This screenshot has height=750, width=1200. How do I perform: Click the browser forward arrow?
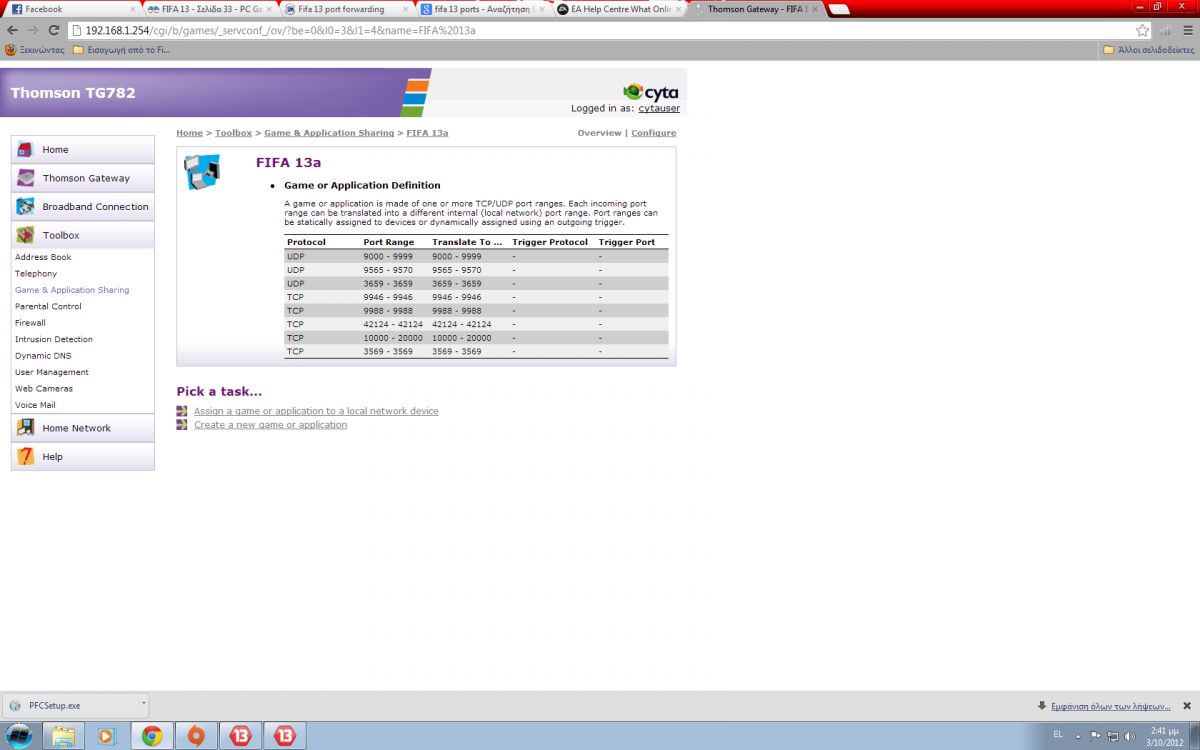pyautogui.click(x=31, y=30)
